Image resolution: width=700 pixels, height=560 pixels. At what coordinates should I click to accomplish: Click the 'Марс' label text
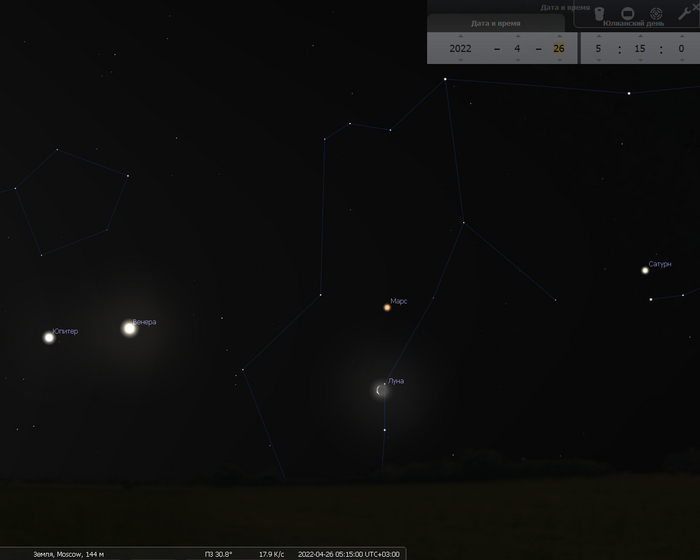tap(399, 301)
